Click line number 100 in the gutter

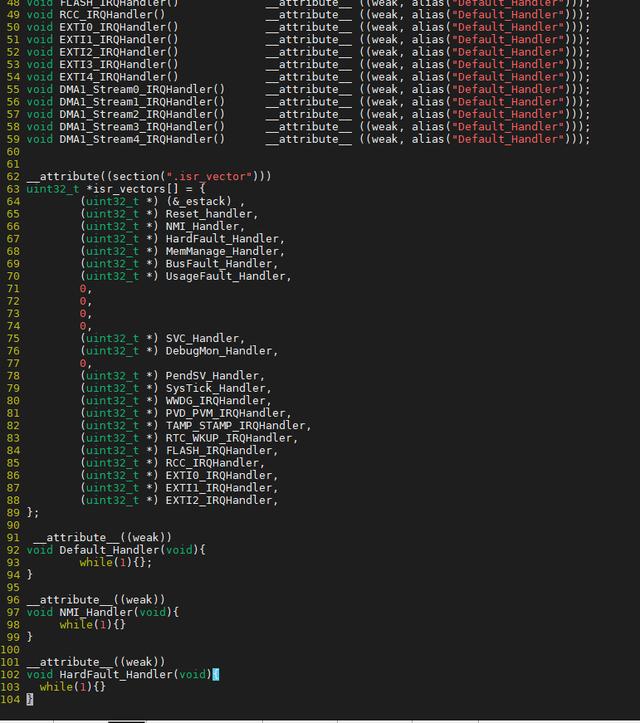(10, 650)
